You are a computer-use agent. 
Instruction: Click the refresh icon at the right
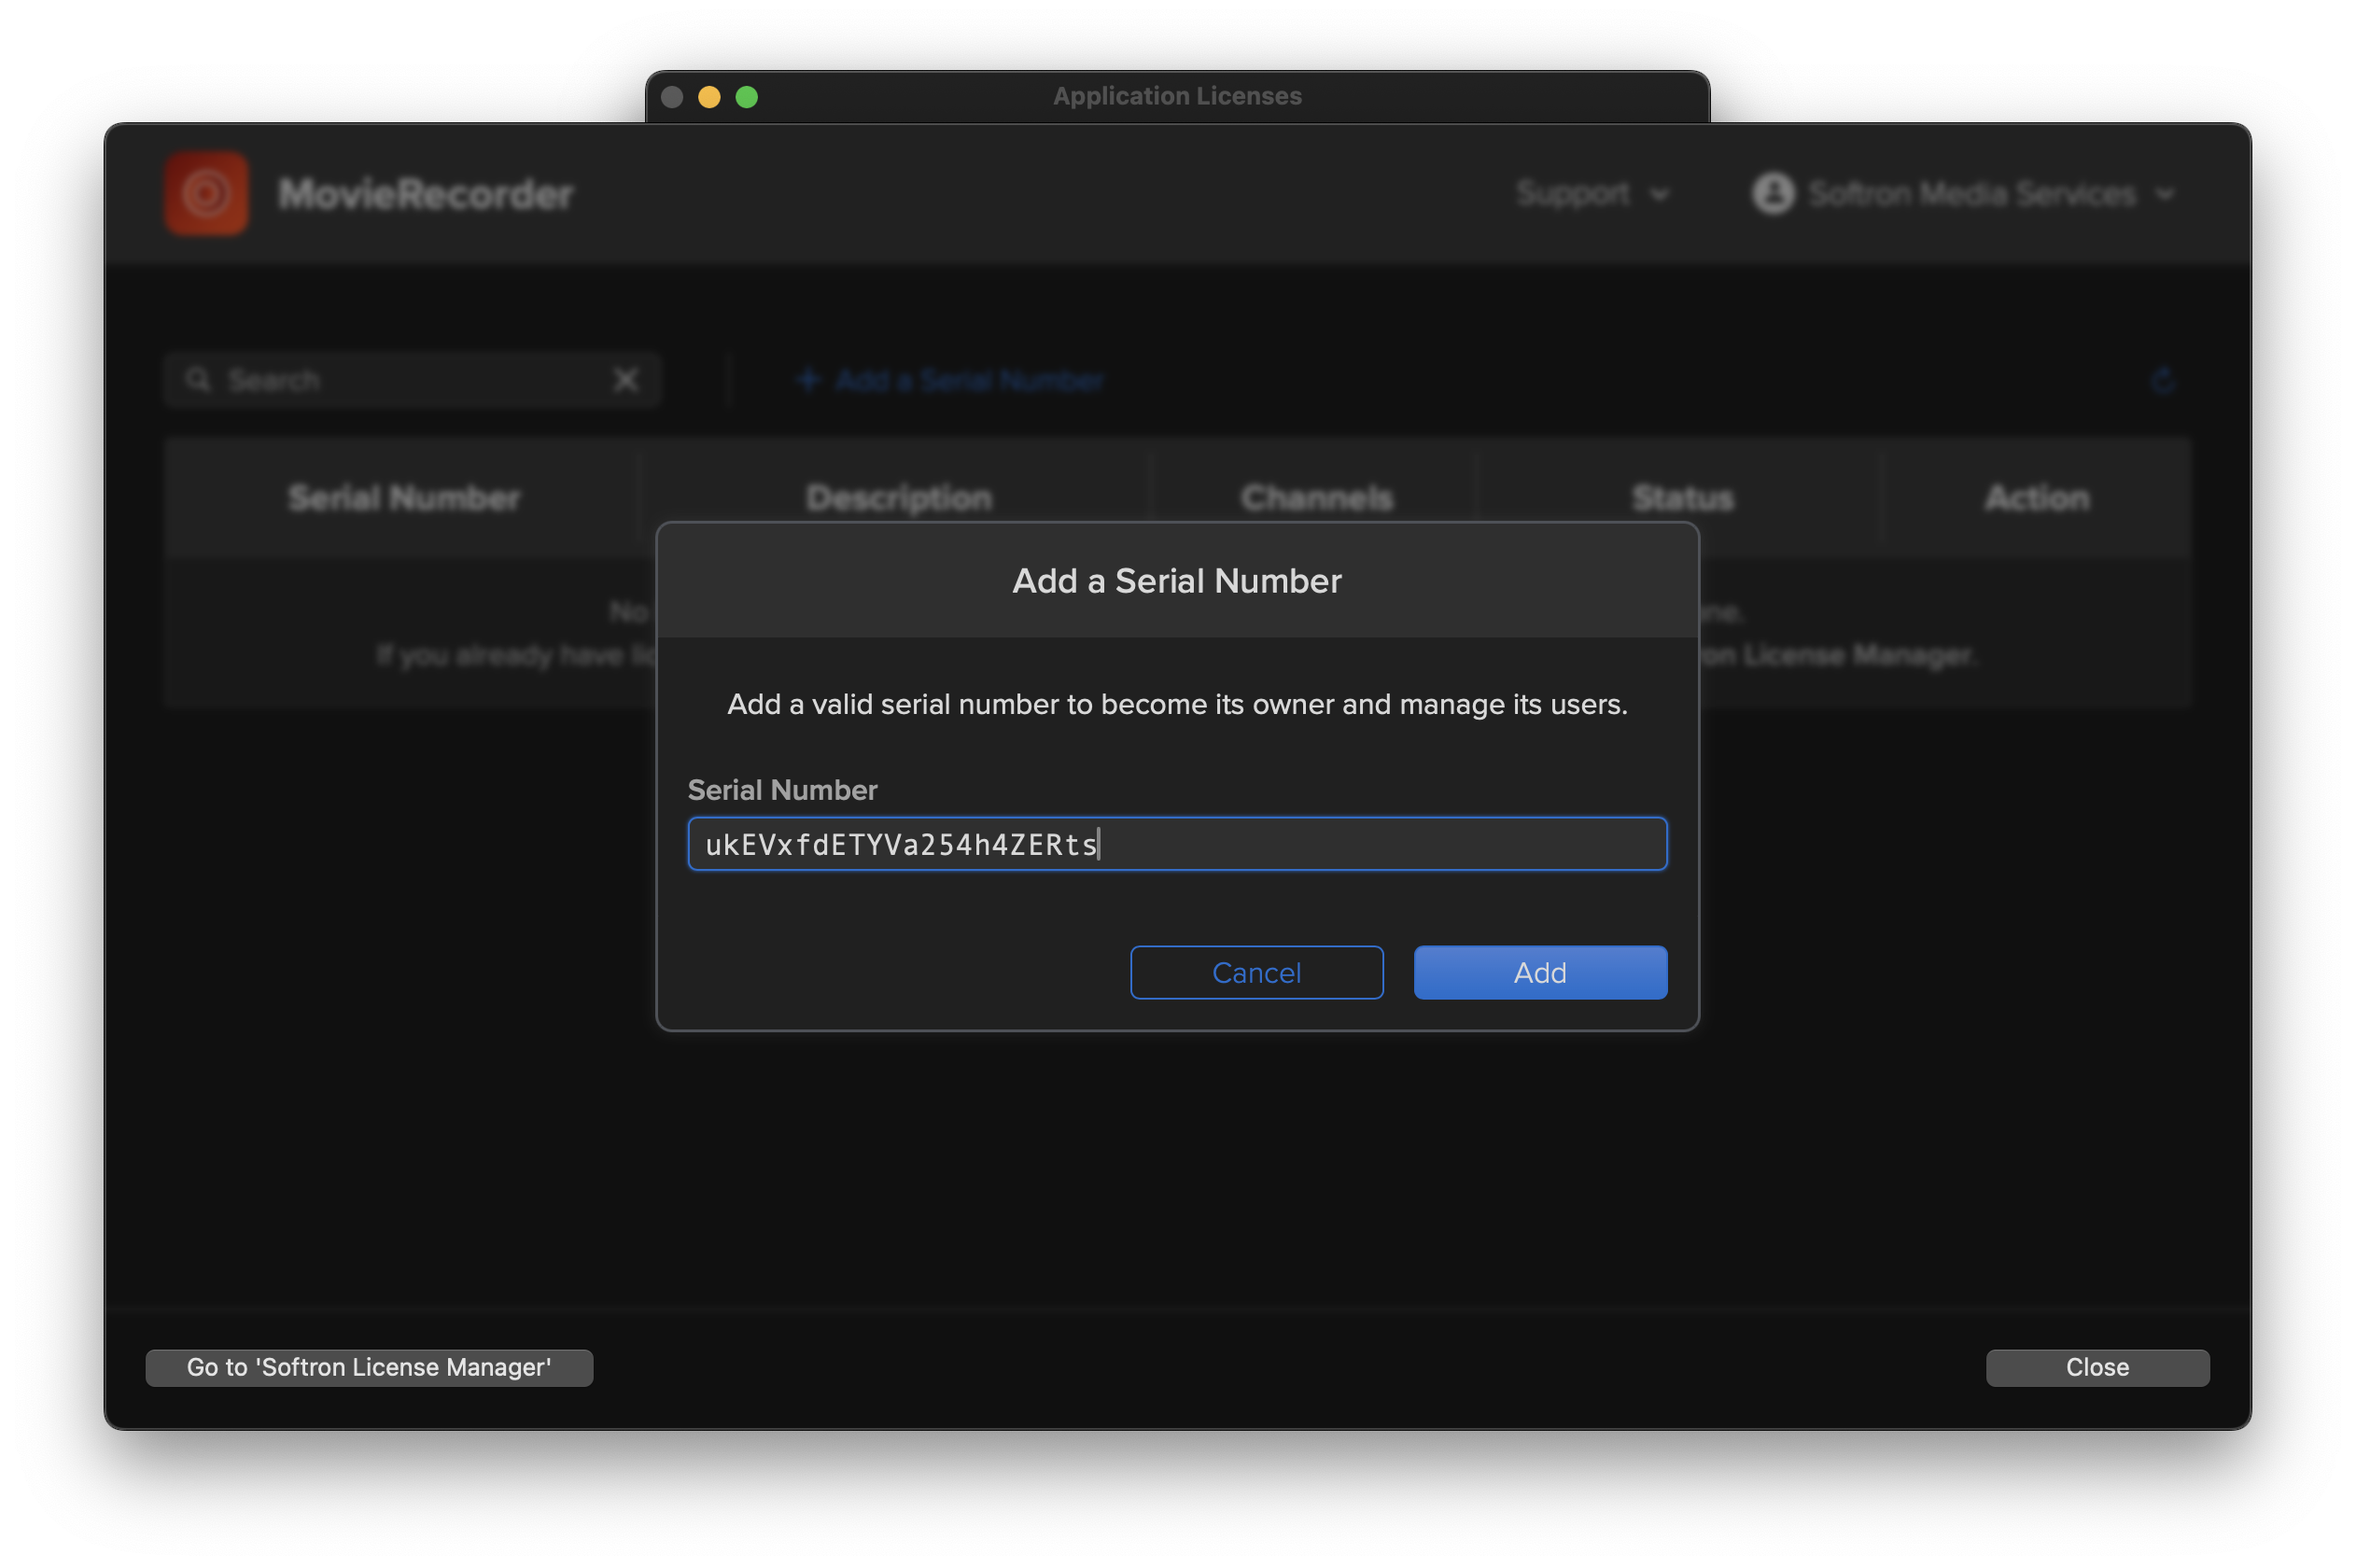pos(2162,380)
